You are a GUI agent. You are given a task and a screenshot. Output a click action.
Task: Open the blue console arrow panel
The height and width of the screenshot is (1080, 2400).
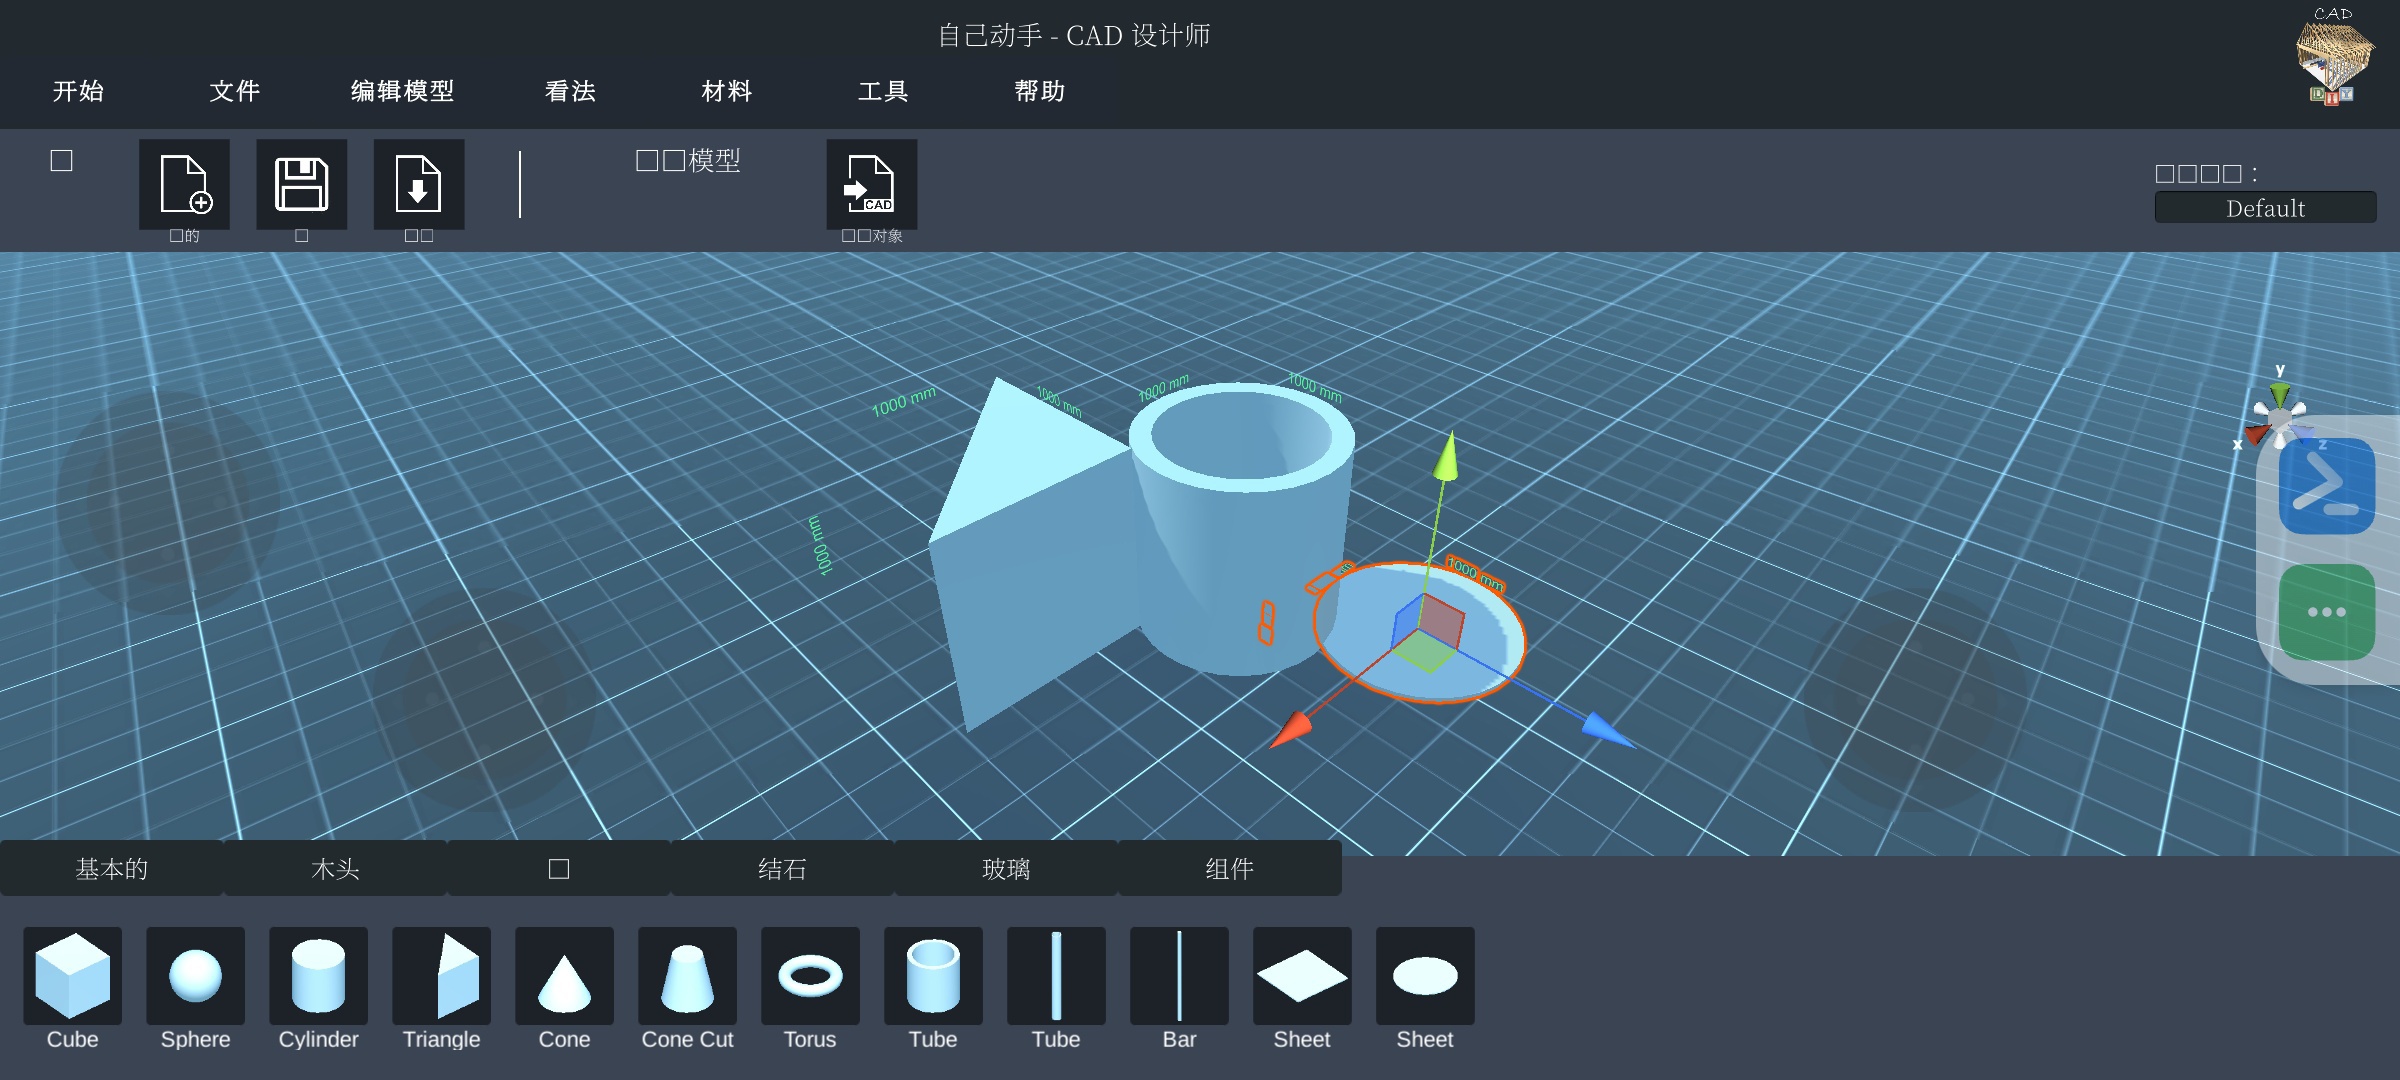(2326, 486)
